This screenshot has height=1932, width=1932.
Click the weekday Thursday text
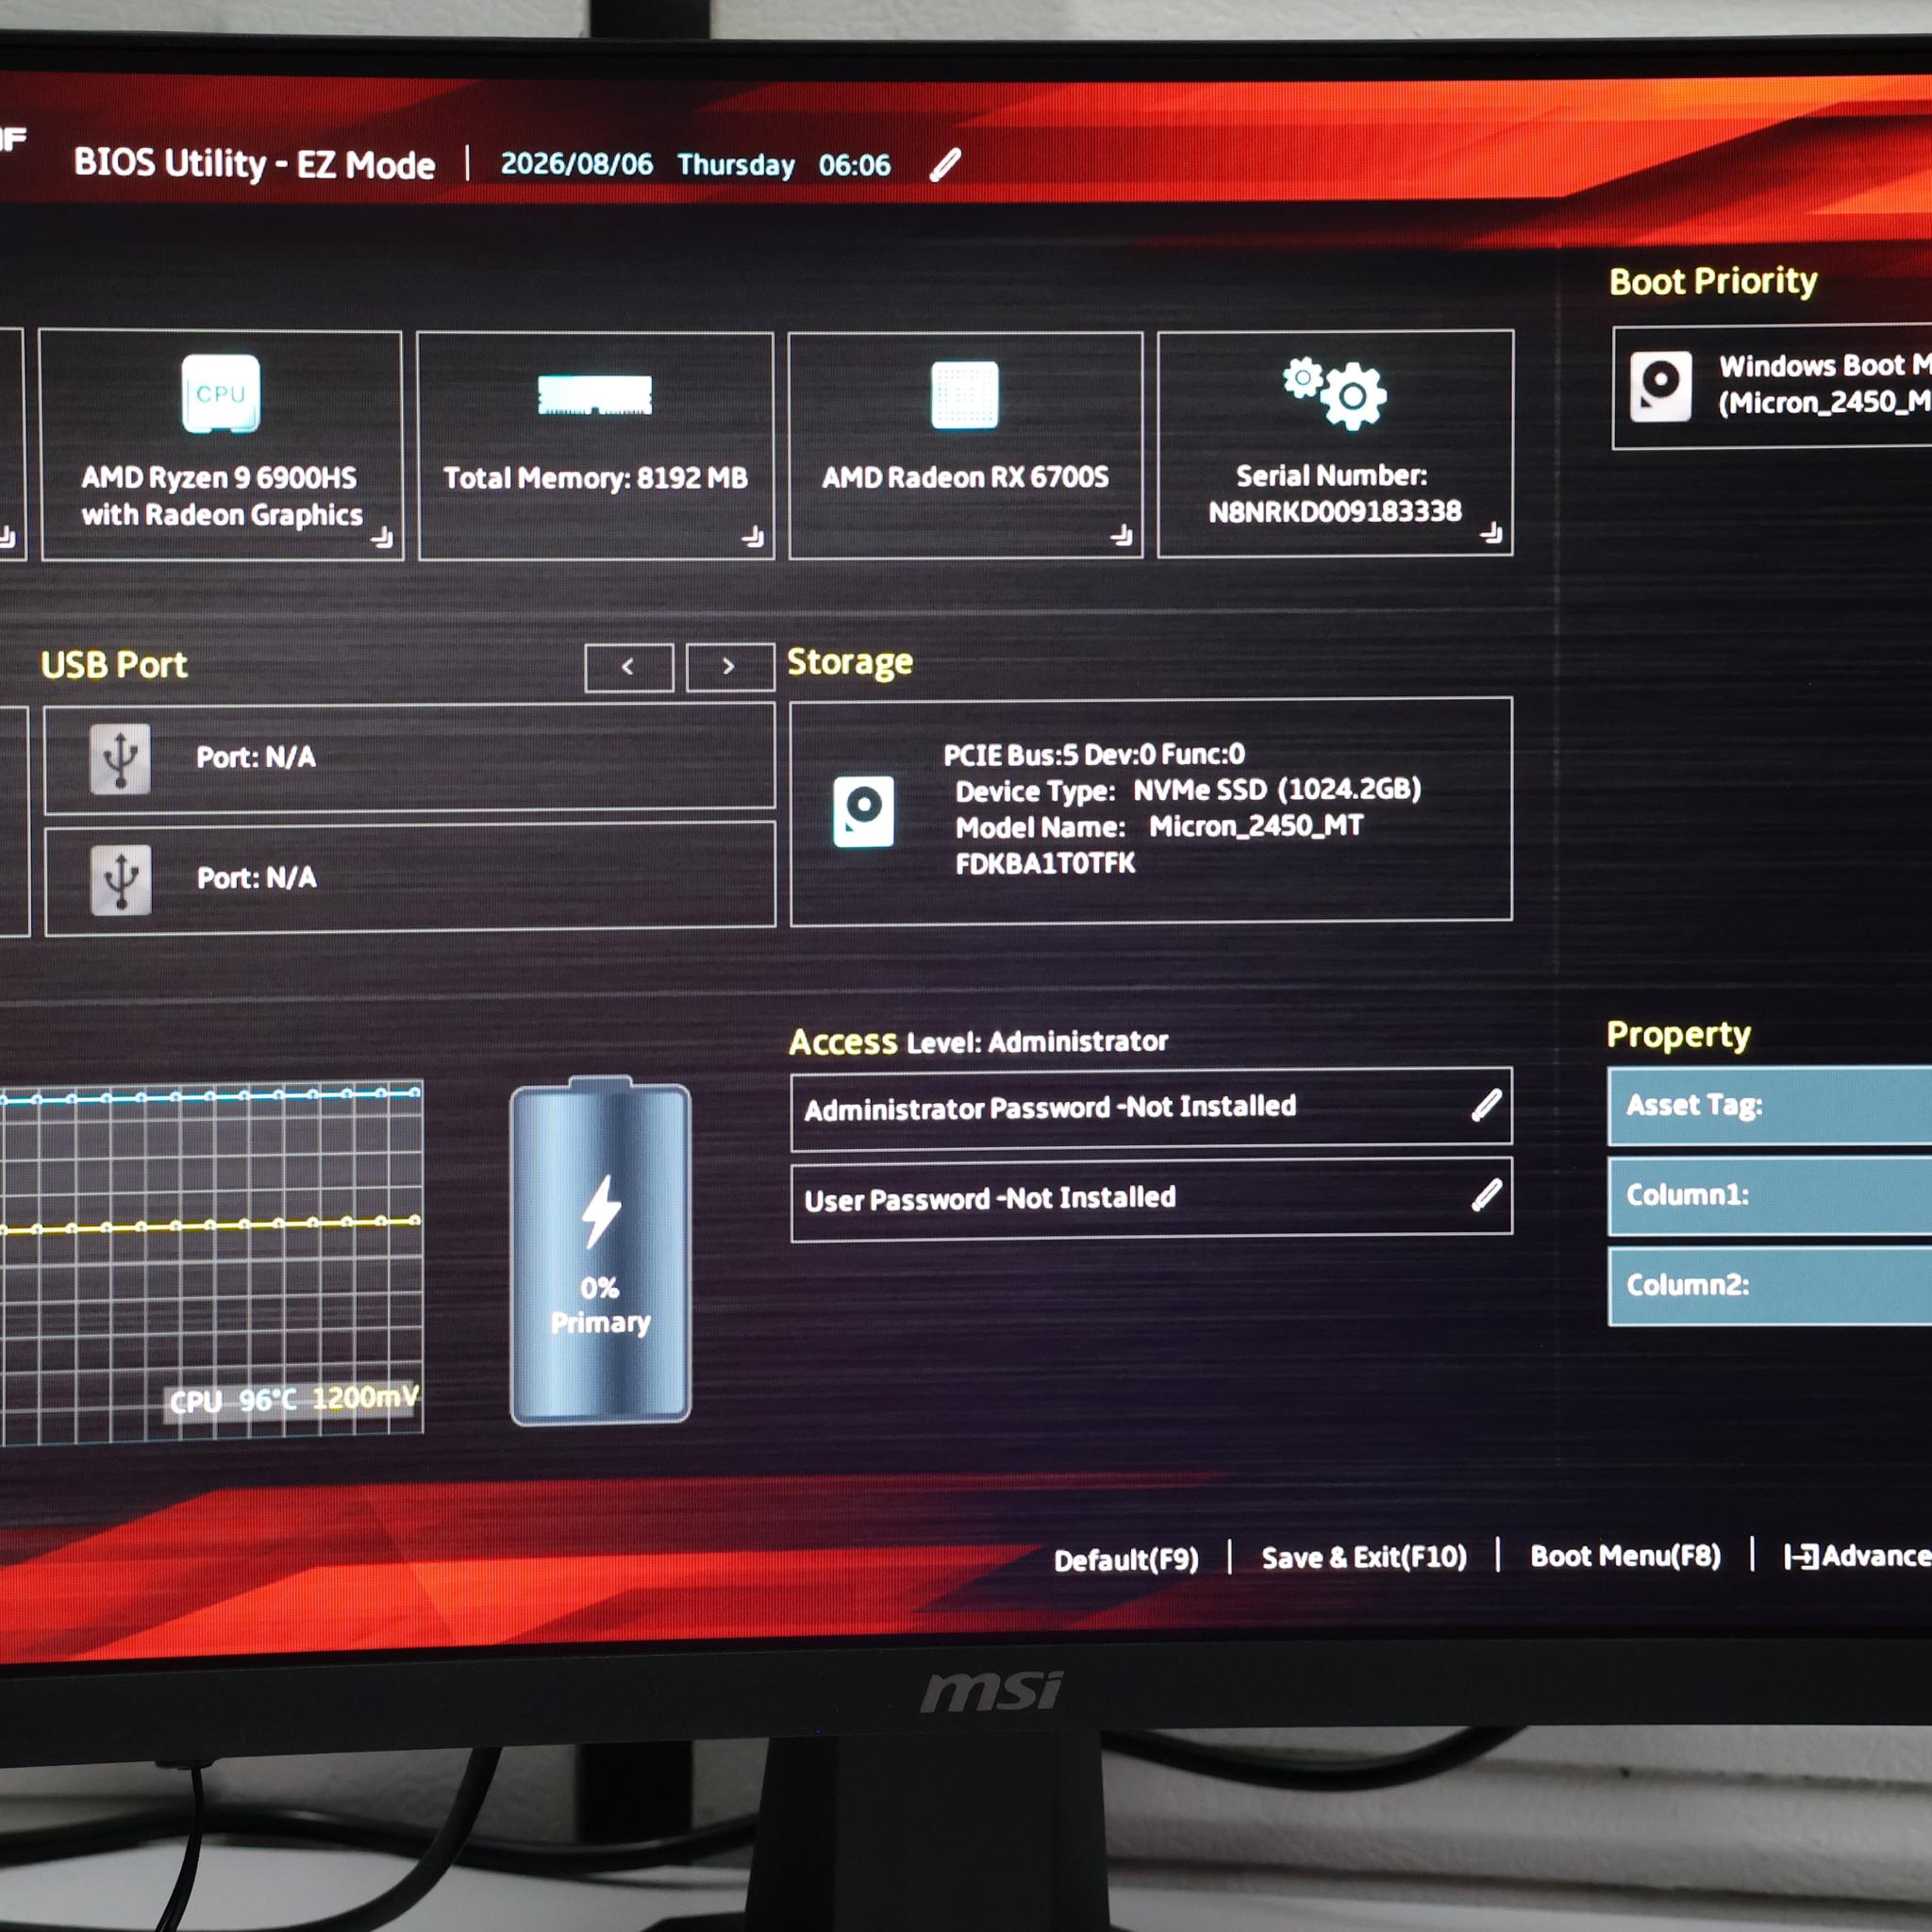click(x=736, y=165)
